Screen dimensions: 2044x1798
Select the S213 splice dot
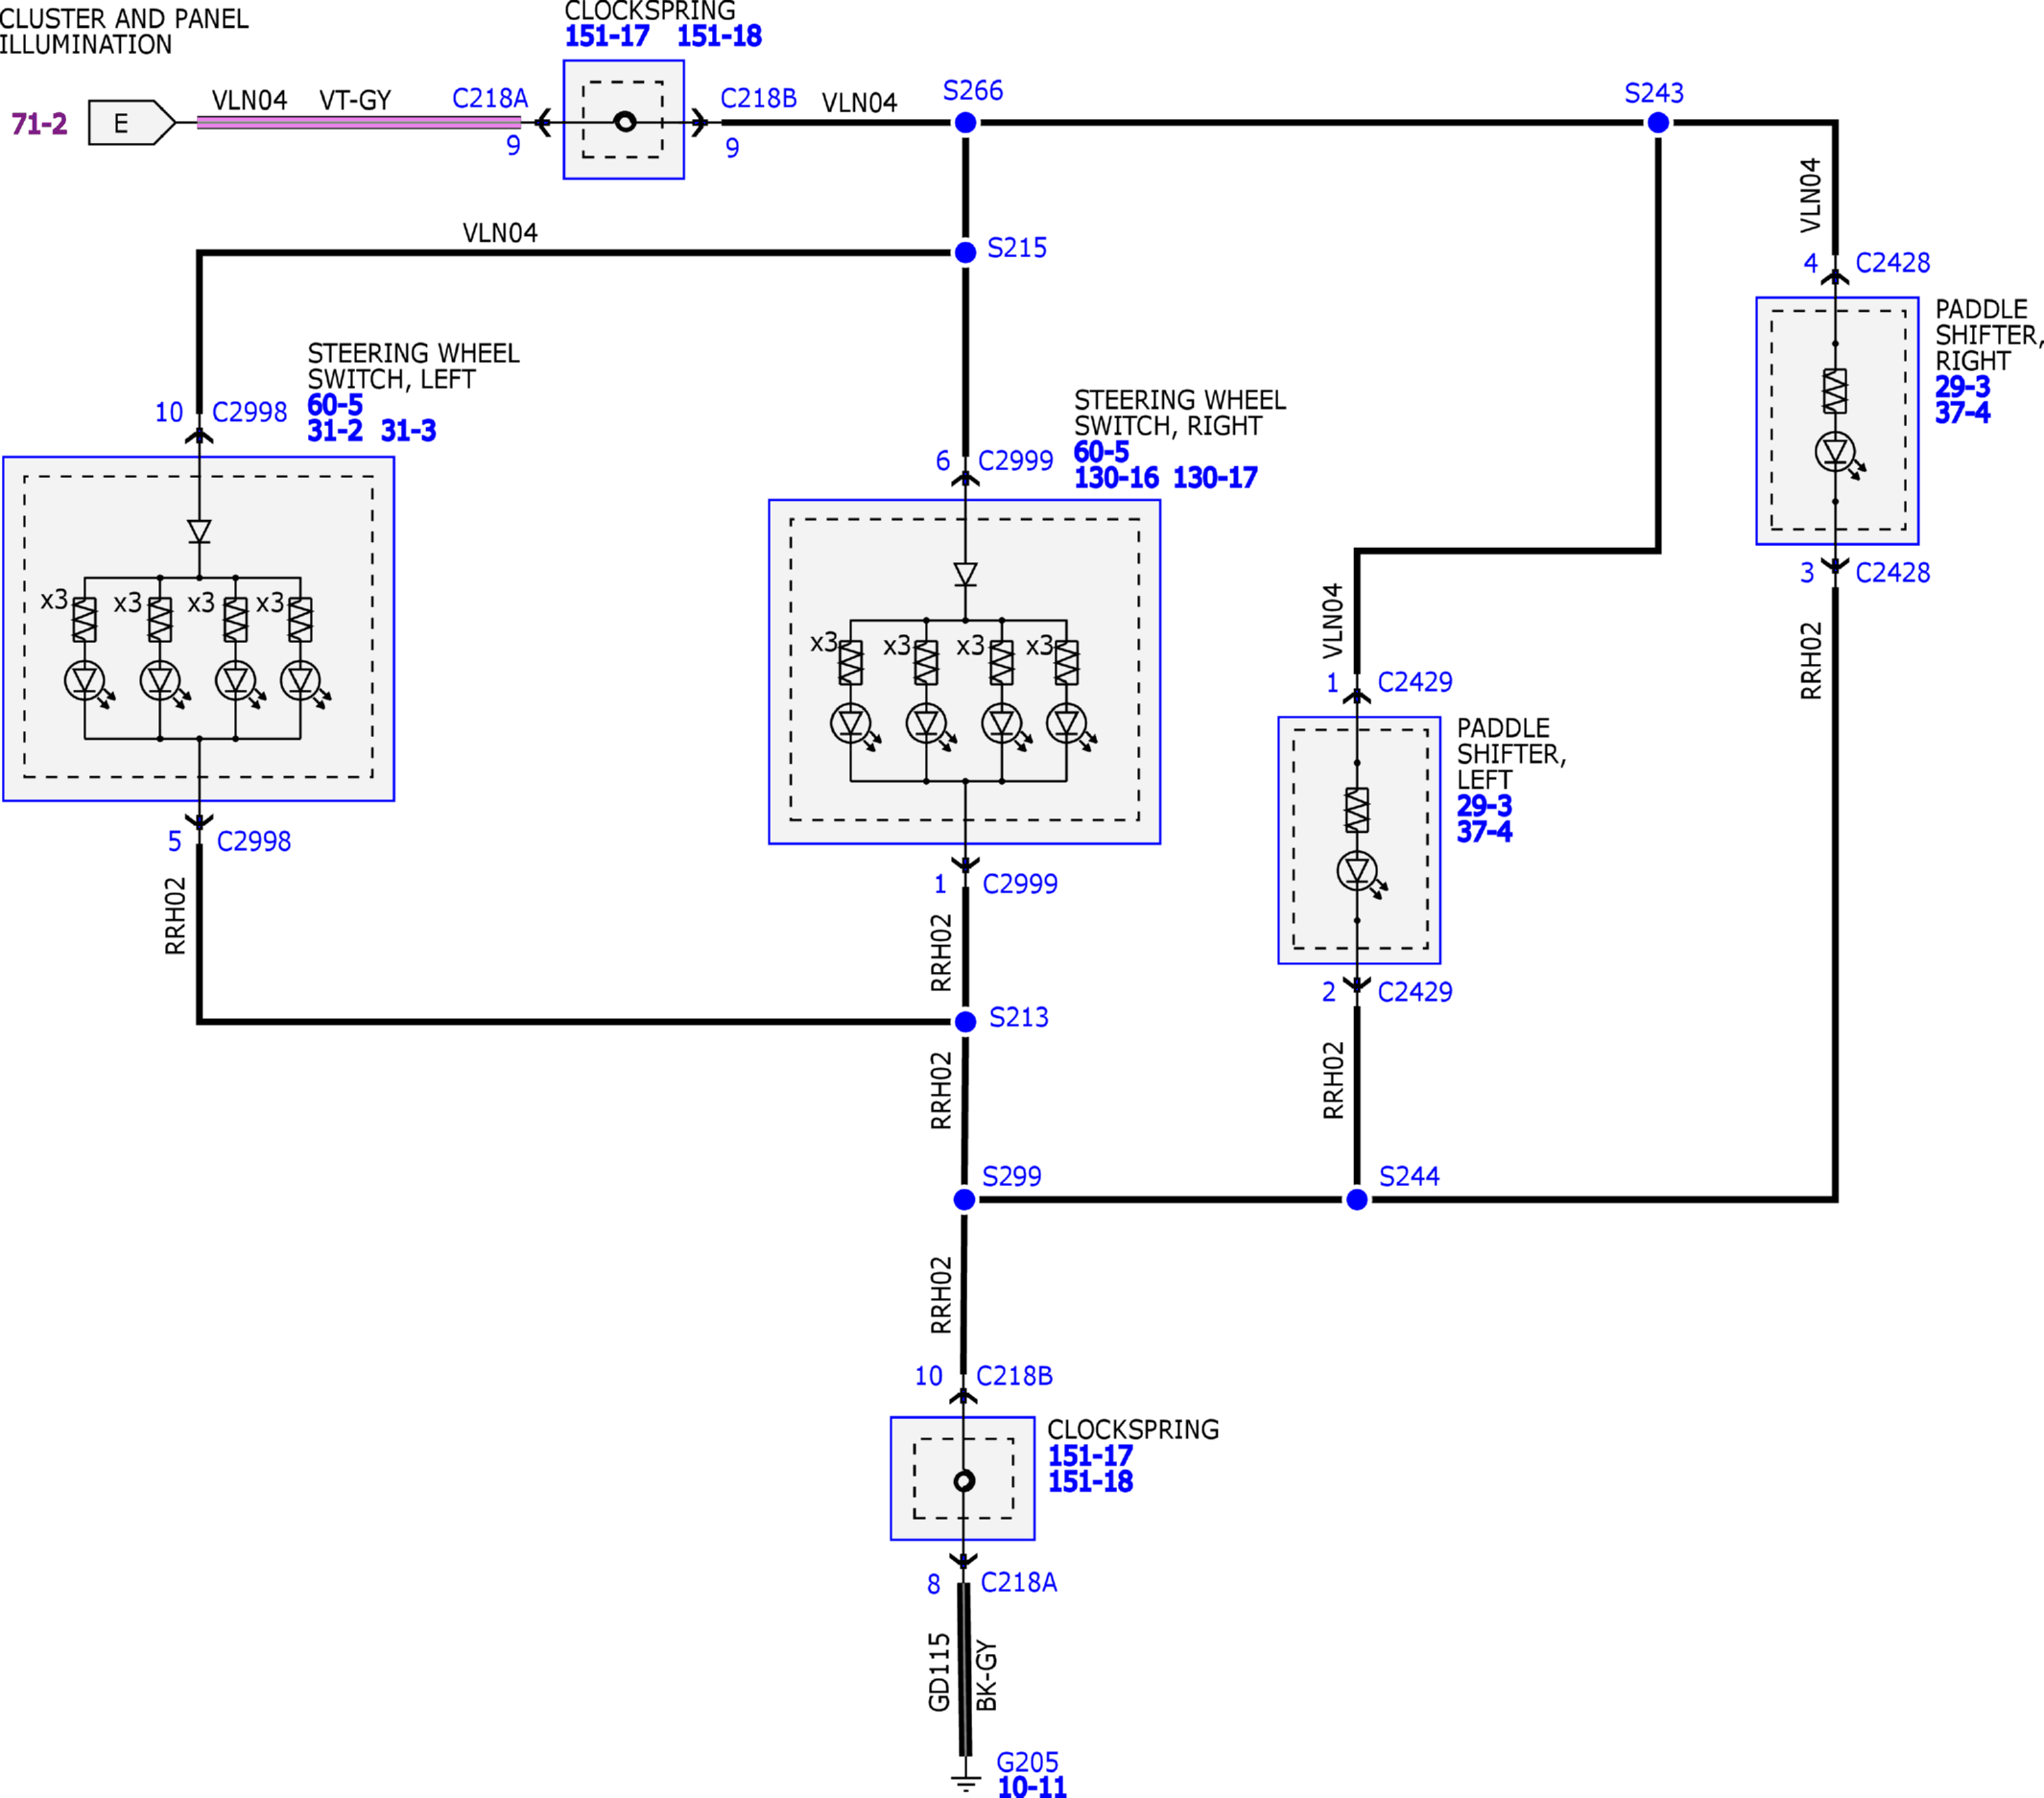965,1022
